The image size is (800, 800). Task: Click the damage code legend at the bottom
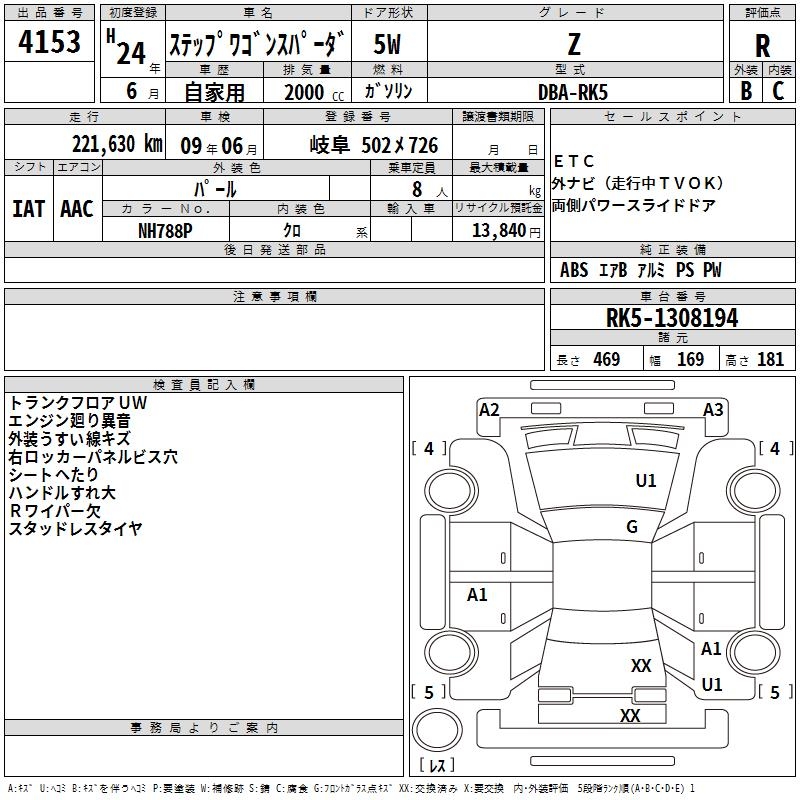point(351,788)
